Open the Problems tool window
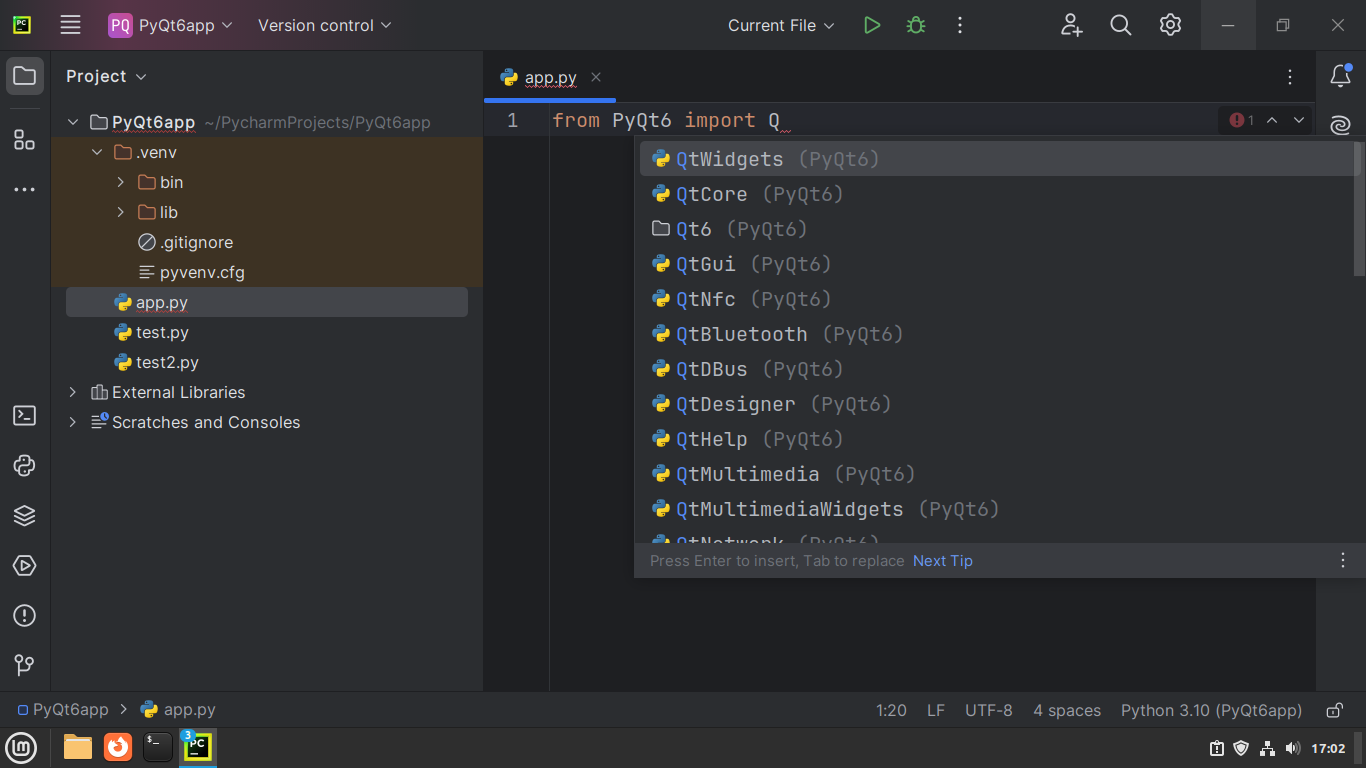The height and width of the screenshot is (768, 1366). click(x=25, y=615)
